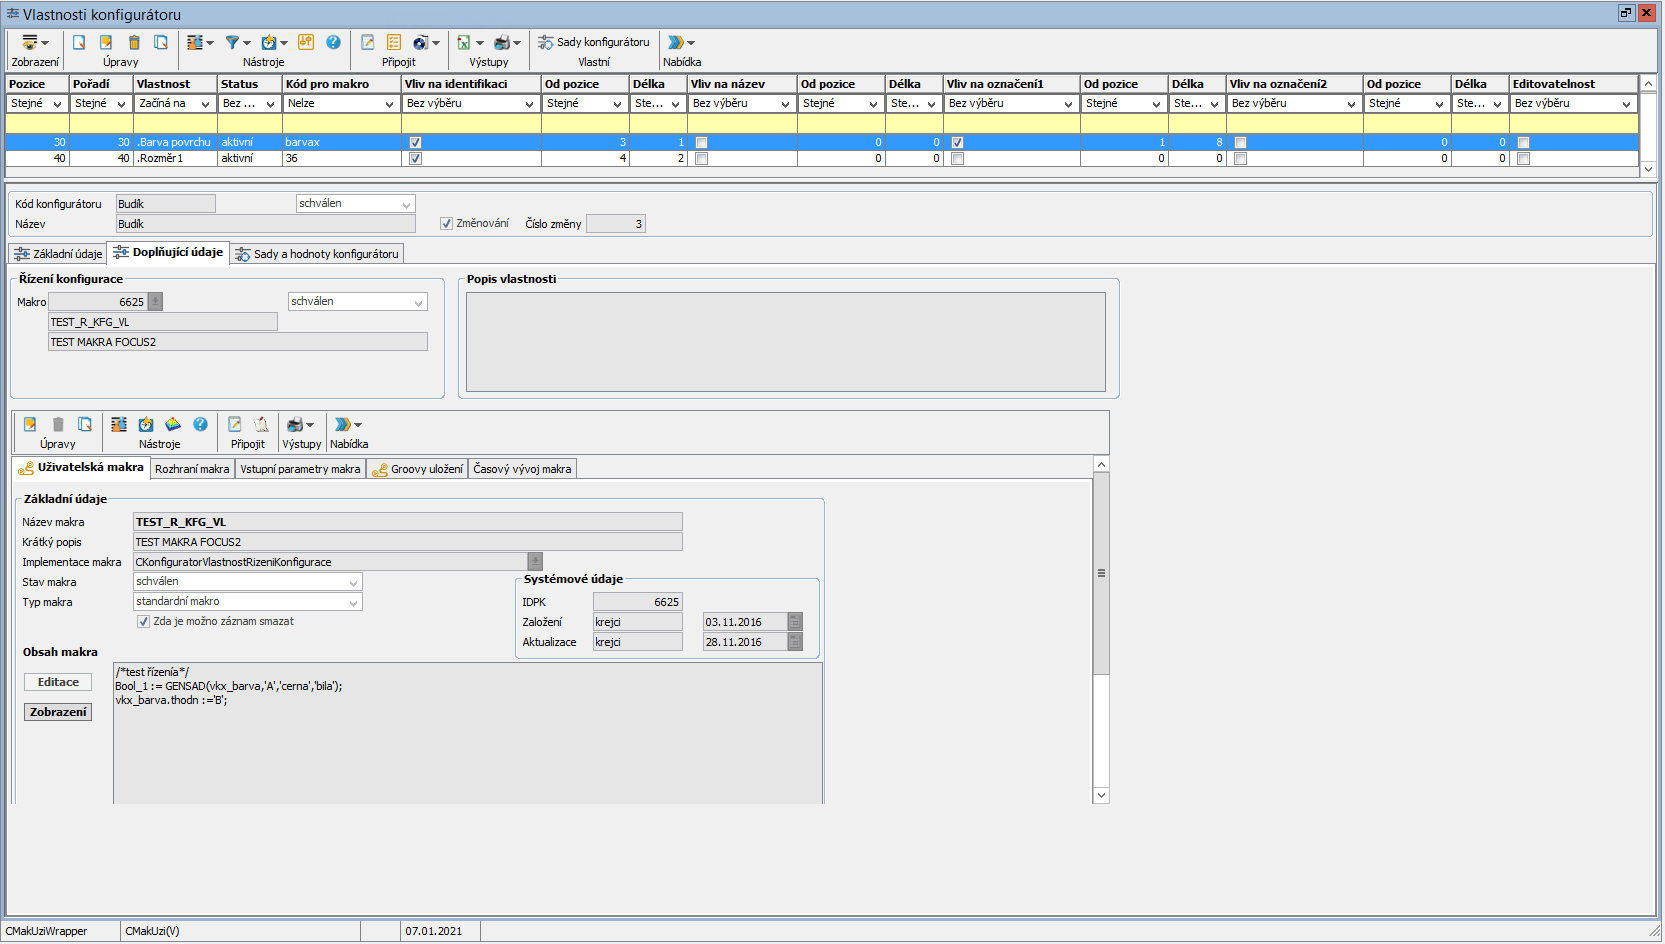Viewport: 1665px width, 944px height.
Task: Toggle the Změnování checkbox
Action: pyautogui.click(x=447, y=224)
